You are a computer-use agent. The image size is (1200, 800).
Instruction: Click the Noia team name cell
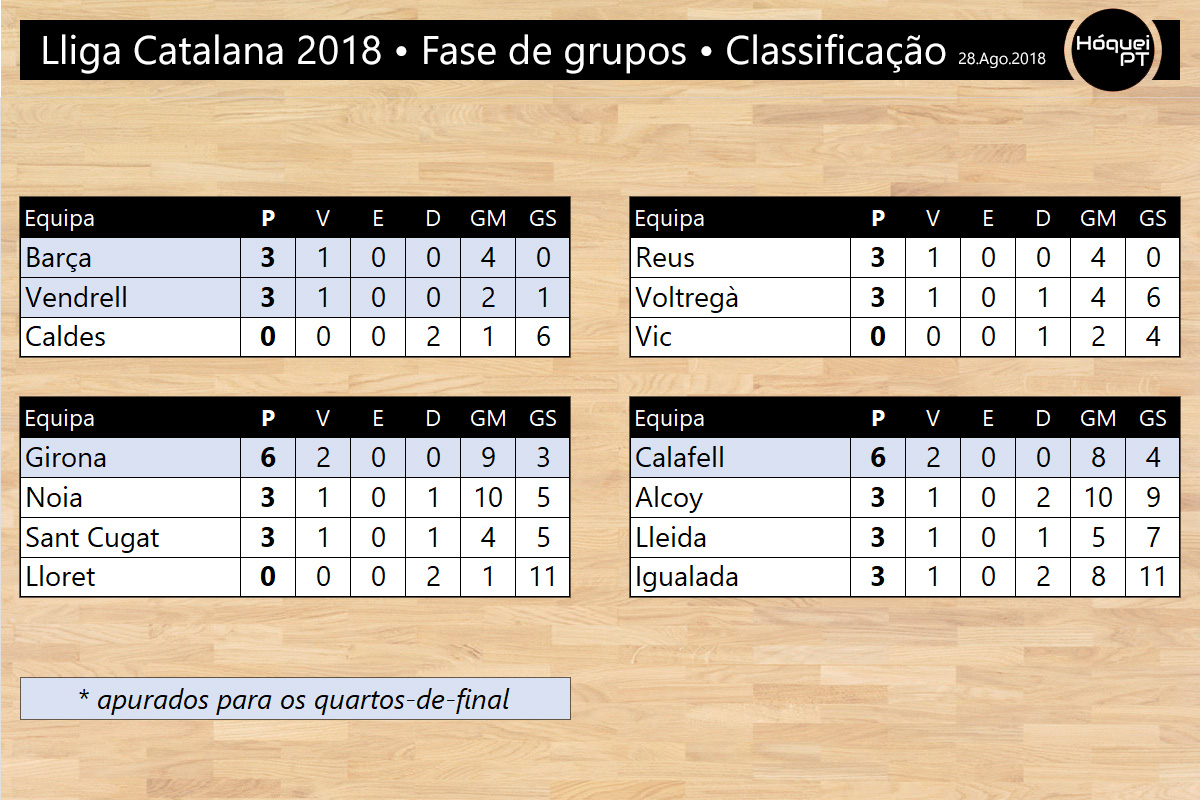(x=131, y=498)
